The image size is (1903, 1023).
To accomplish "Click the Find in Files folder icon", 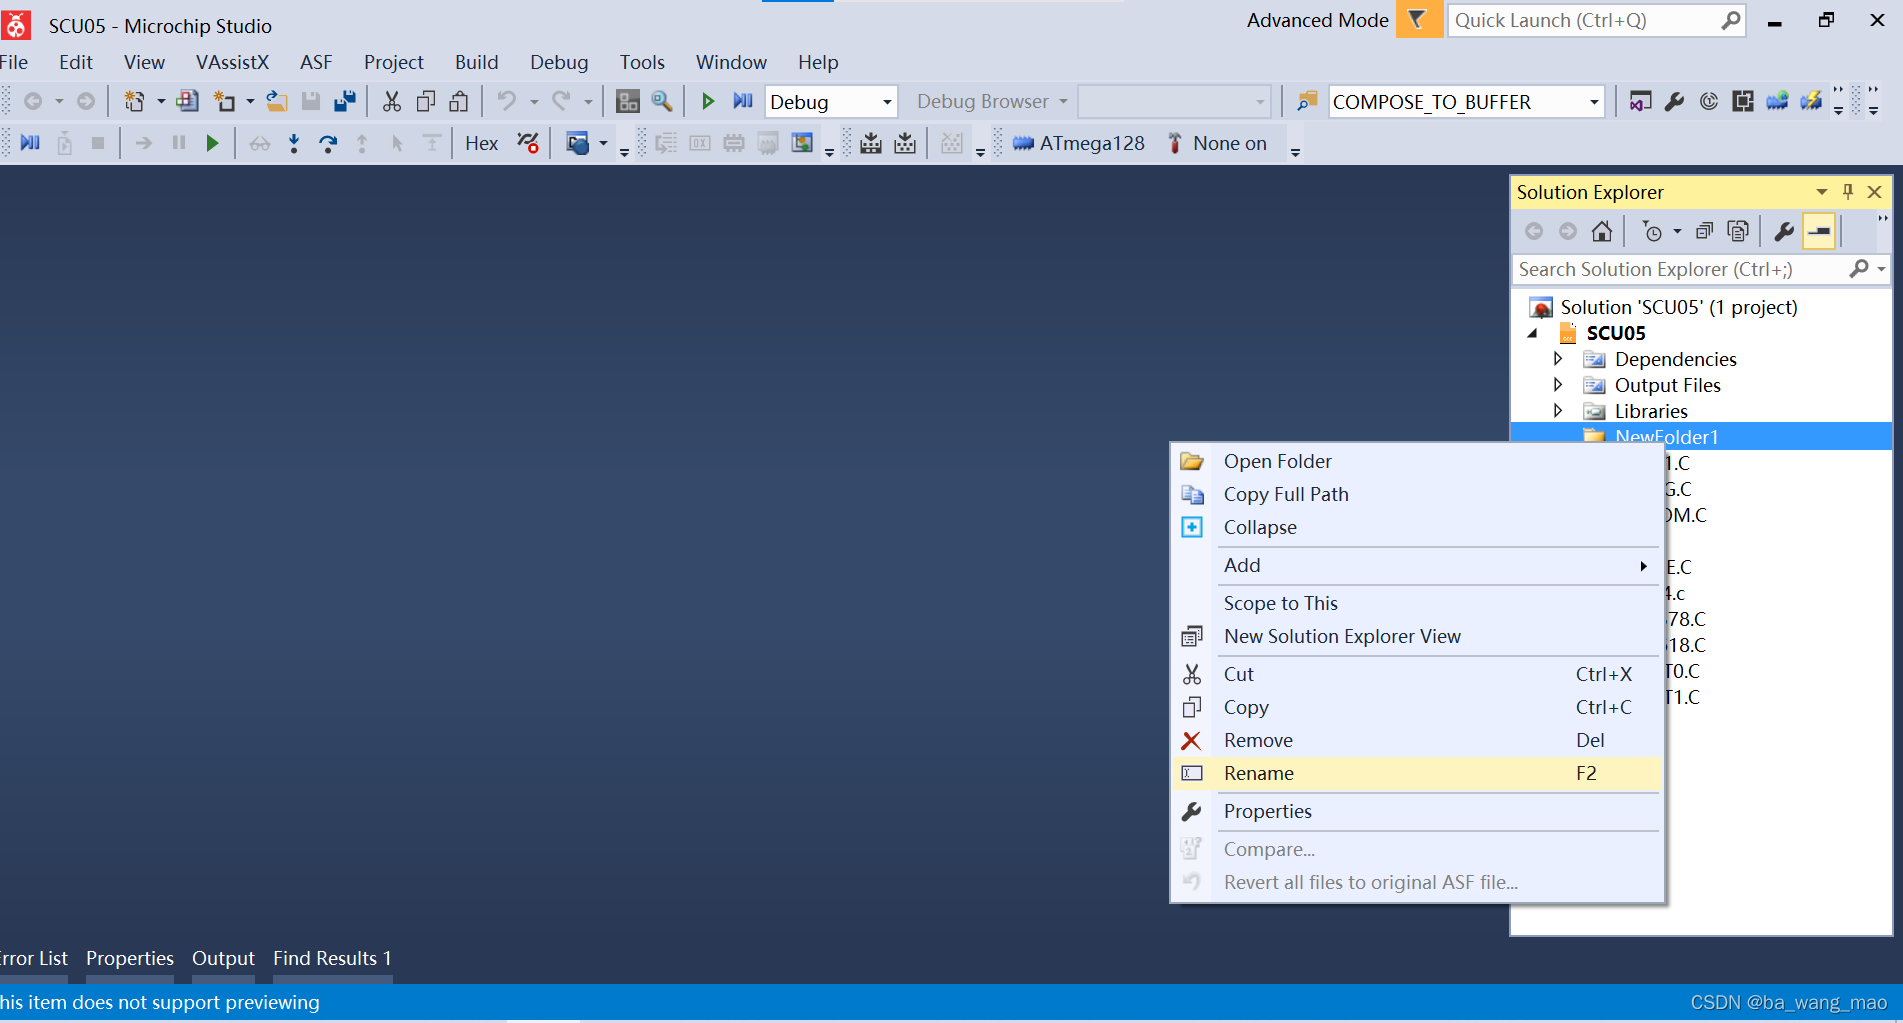I will click(1306, 101).
